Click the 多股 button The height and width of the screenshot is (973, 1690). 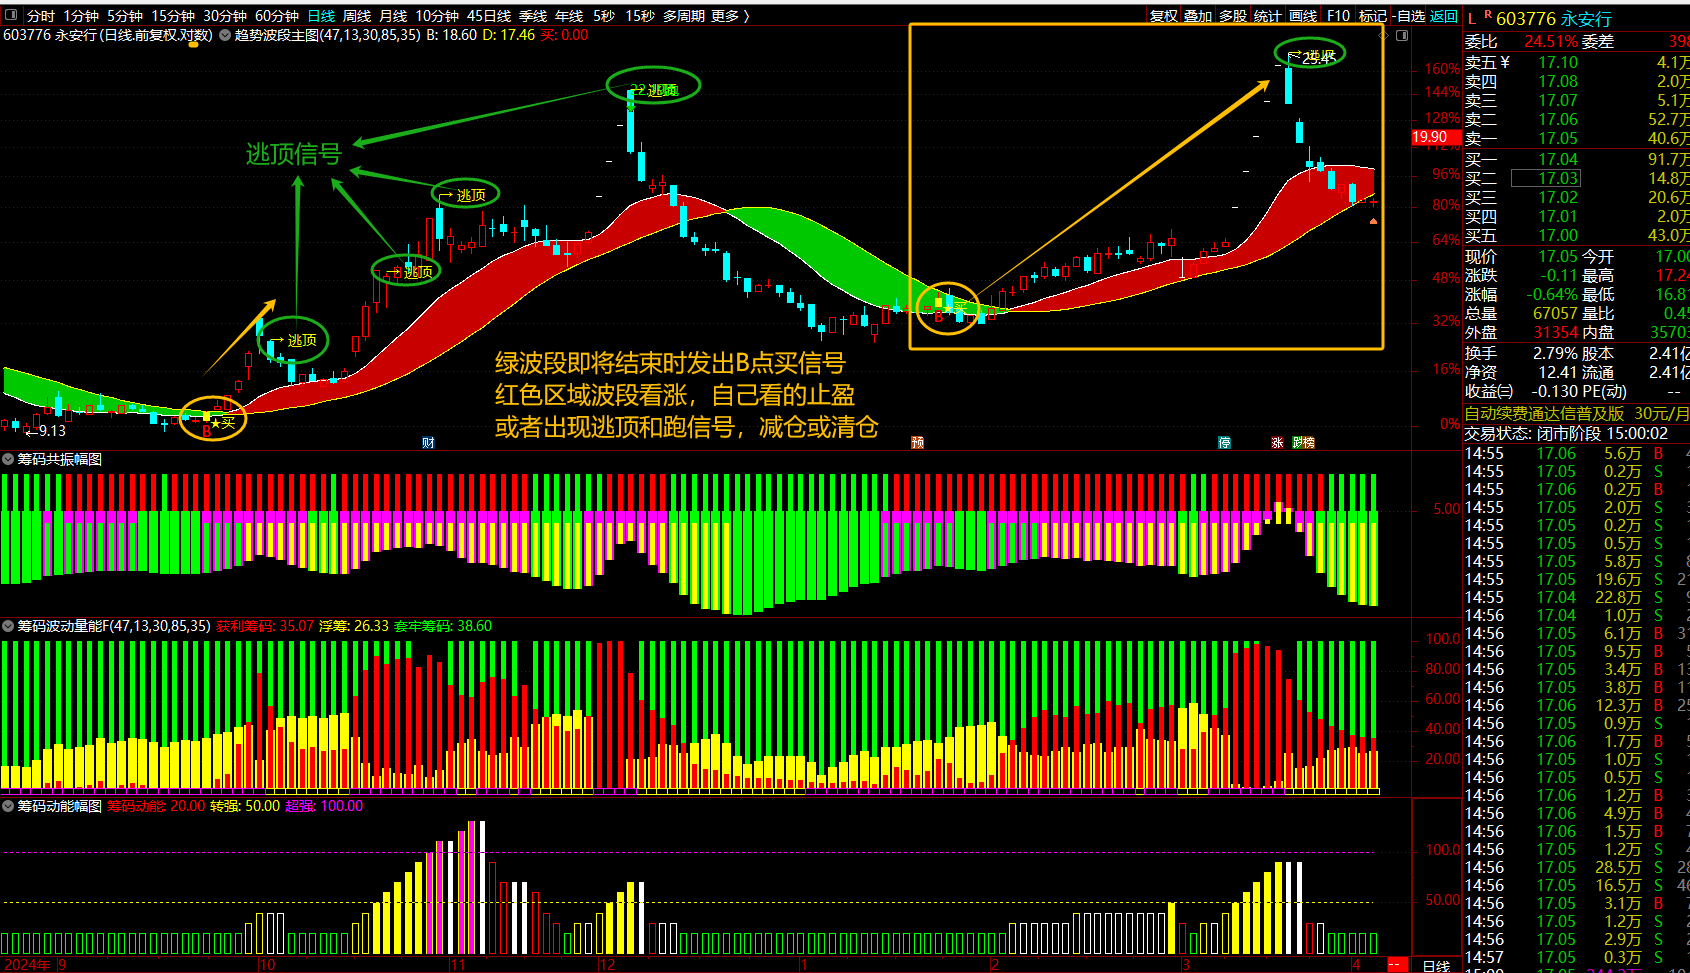click(1233, 16)
